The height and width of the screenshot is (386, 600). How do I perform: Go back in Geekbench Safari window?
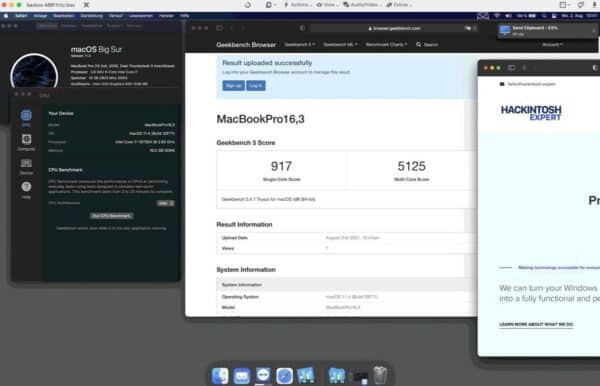pyautogui.click(x=232, y=28)
